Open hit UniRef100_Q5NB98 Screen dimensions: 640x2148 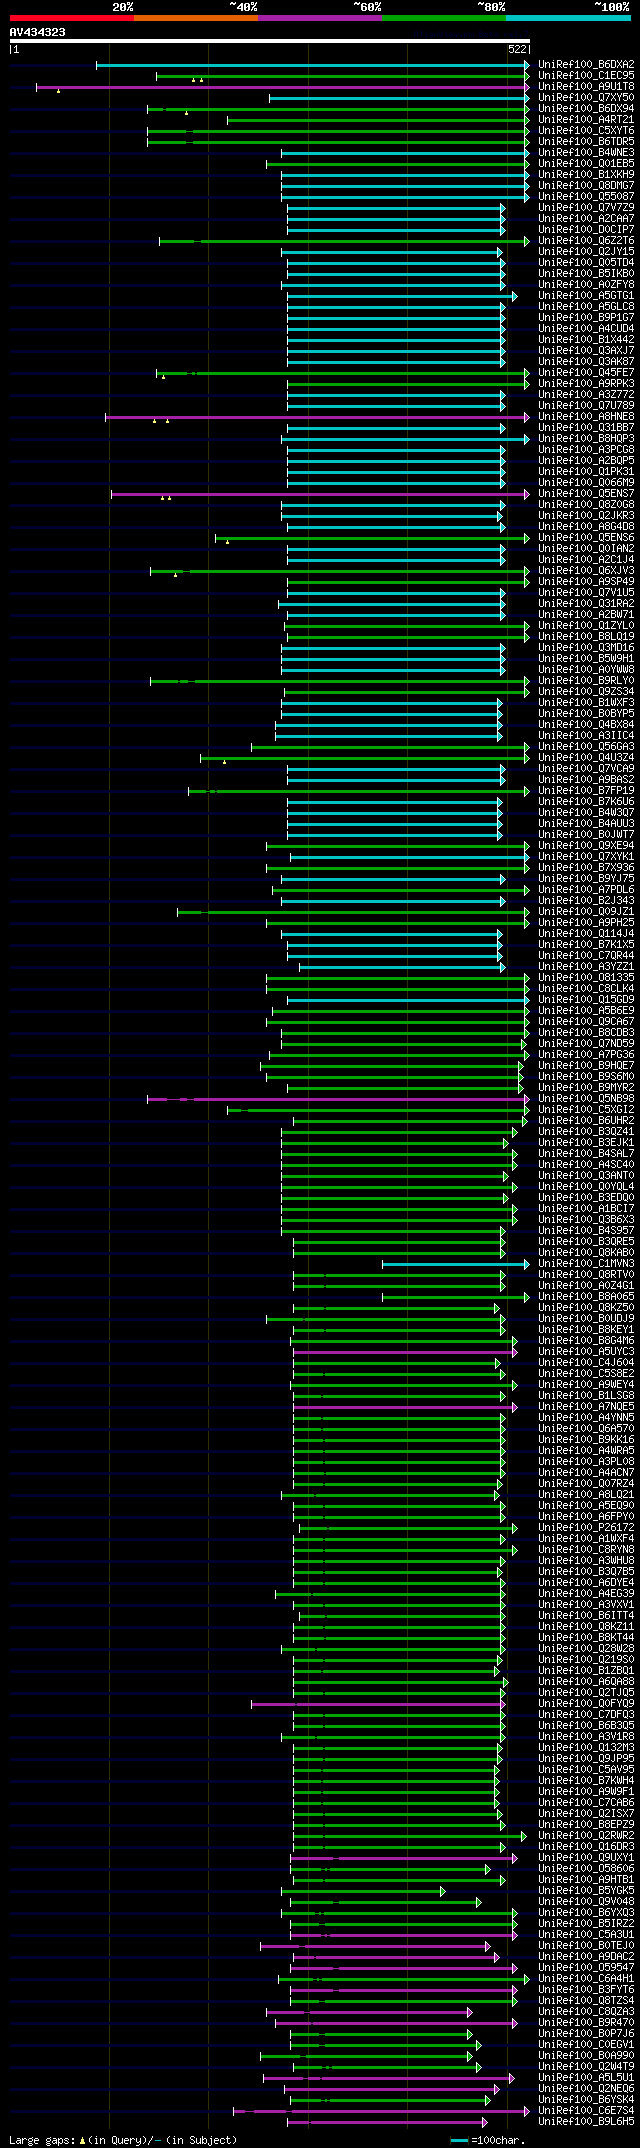(586, 1099)
